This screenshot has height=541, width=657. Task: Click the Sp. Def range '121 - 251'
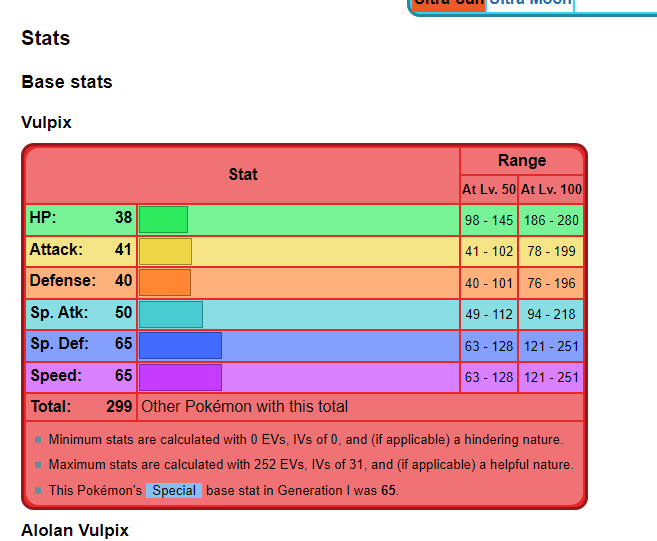(551, 346)
